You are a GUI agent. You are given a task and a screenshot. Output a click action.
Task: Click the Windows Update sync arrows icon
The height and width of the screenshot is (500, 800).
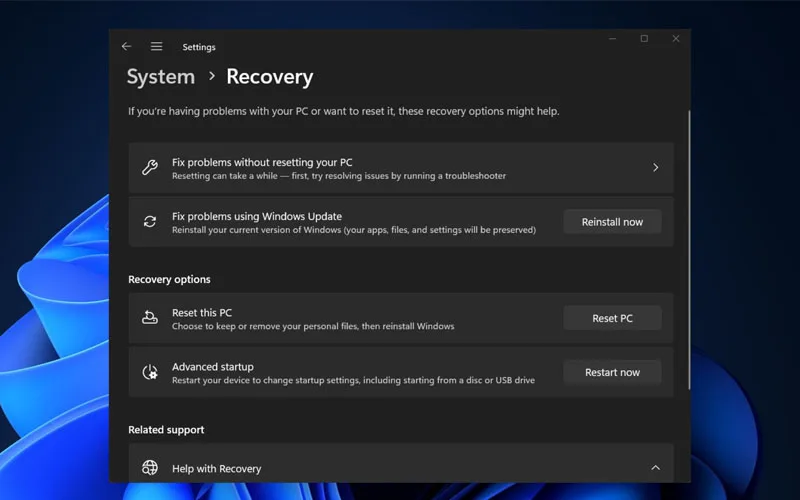coord(150,222)
